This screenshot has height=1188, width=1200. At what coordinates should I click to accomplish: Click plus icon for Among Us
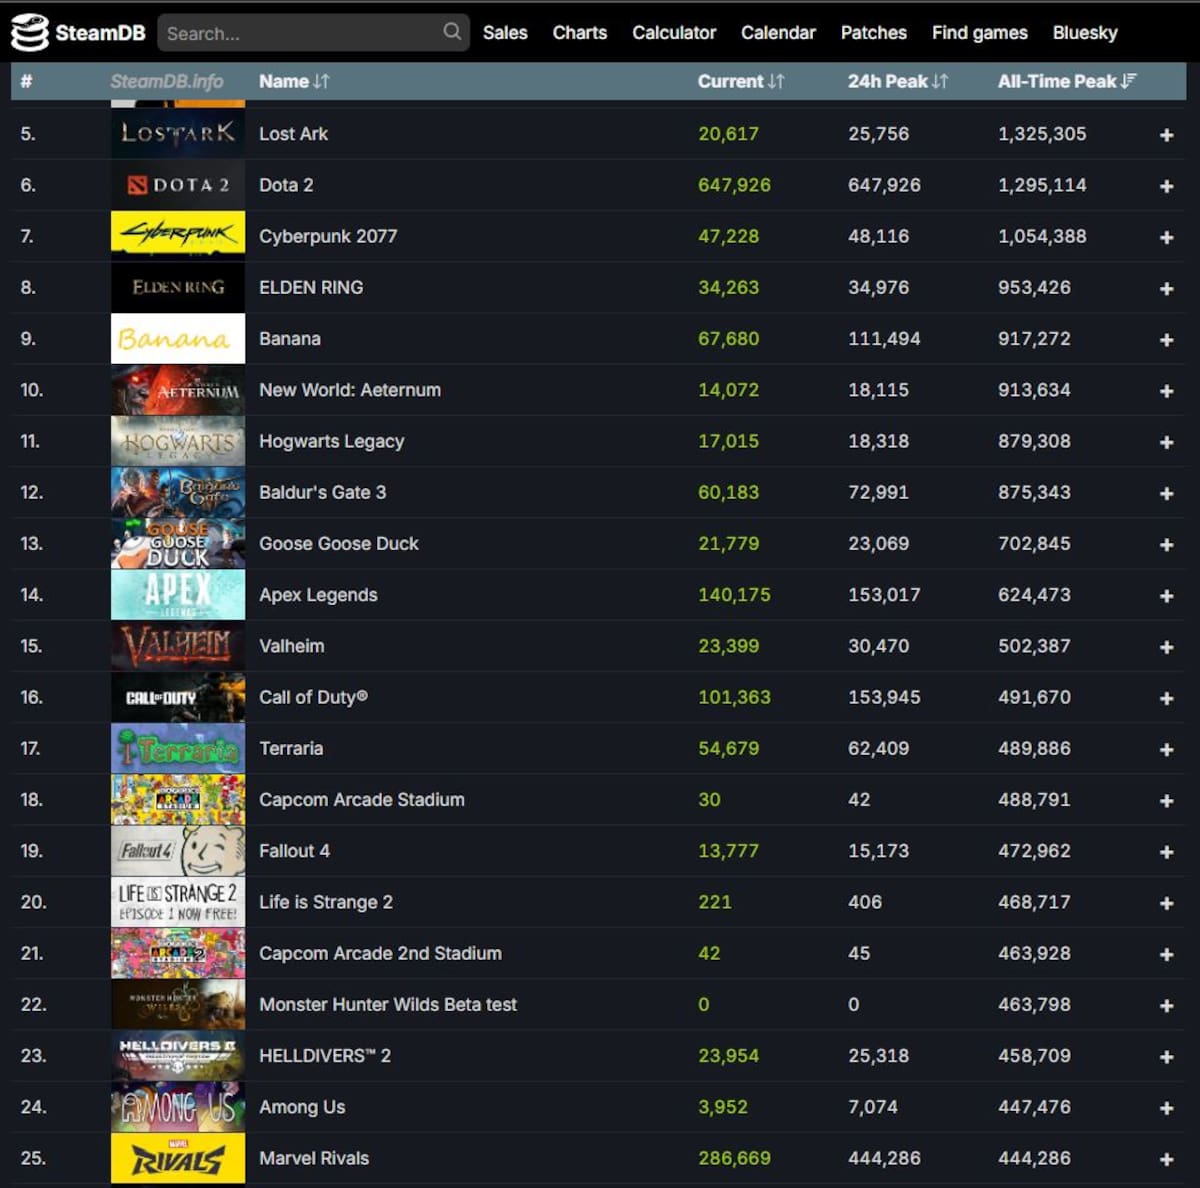(x=1166, y=1108)
